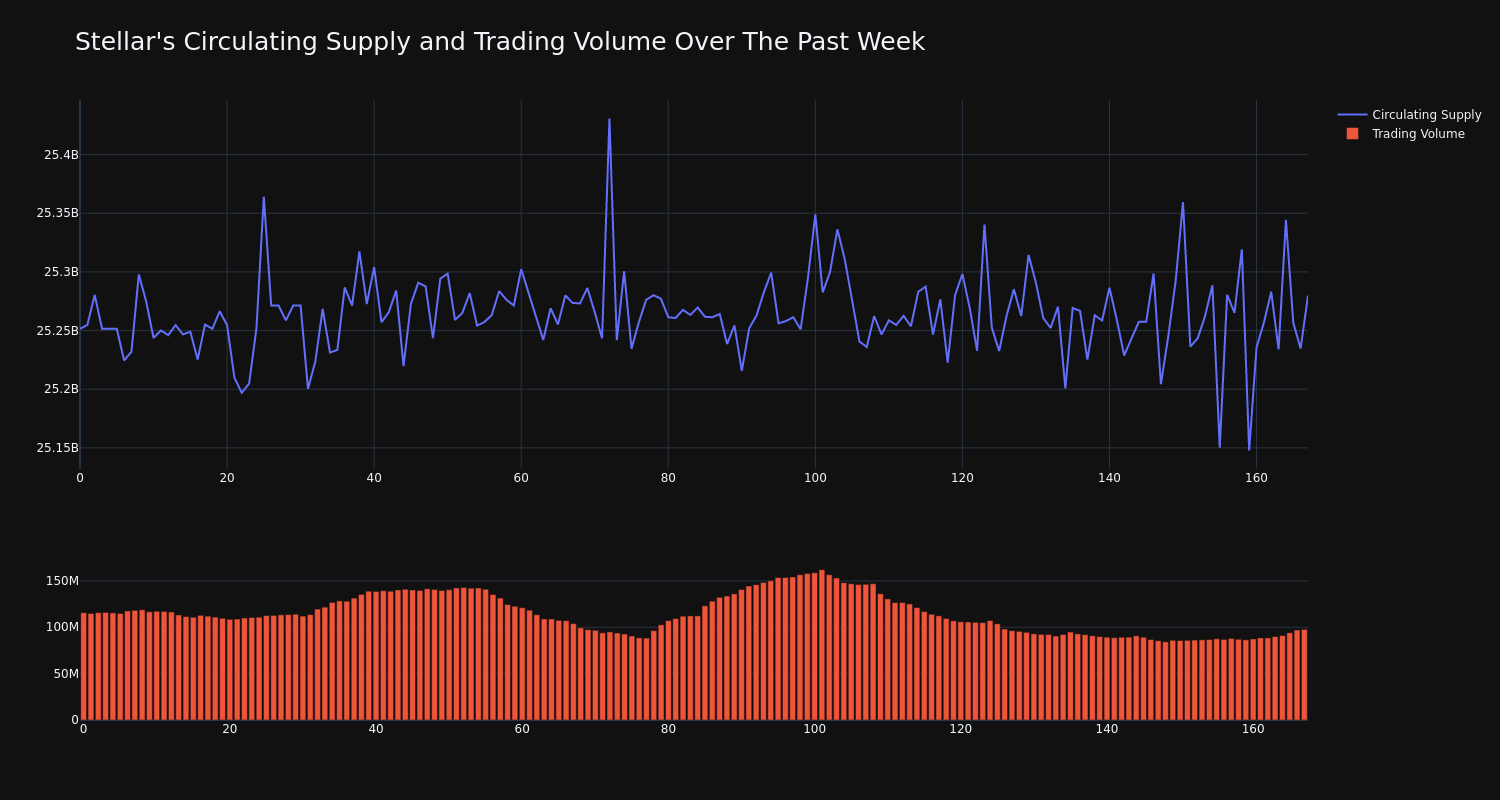
Task: Click the blue Circulating Supply legend line
Action: click(1352, 115)
